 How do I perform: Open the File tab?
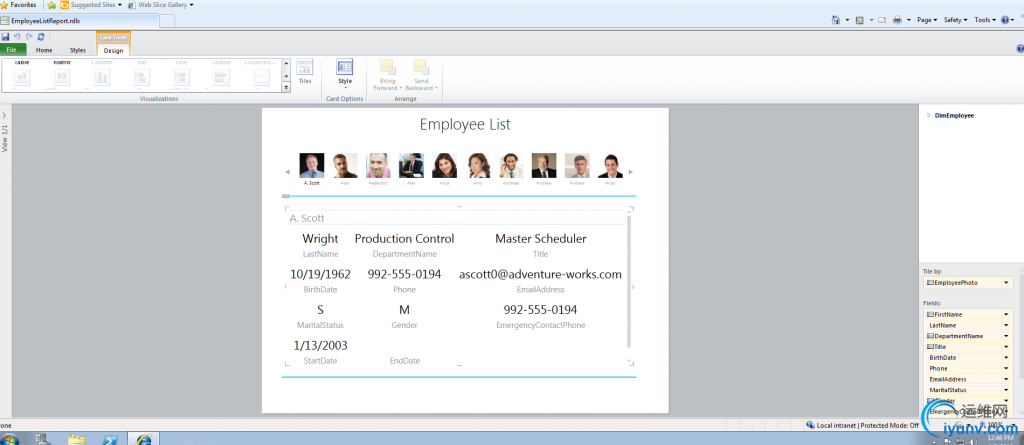pos(12,50)
